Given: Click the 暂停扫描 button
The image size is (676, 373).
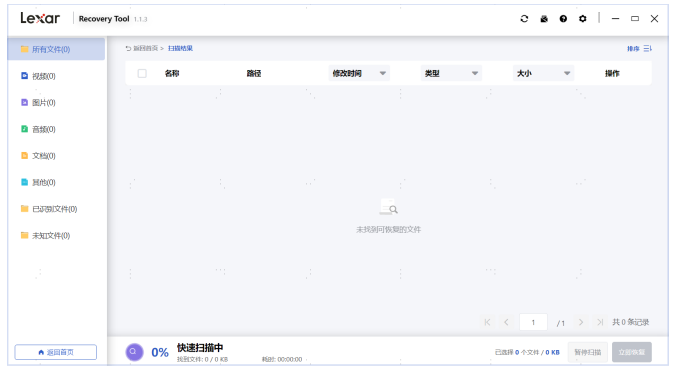Looking at the screenshot, I should pyautogui.click(x=588, y=352).
